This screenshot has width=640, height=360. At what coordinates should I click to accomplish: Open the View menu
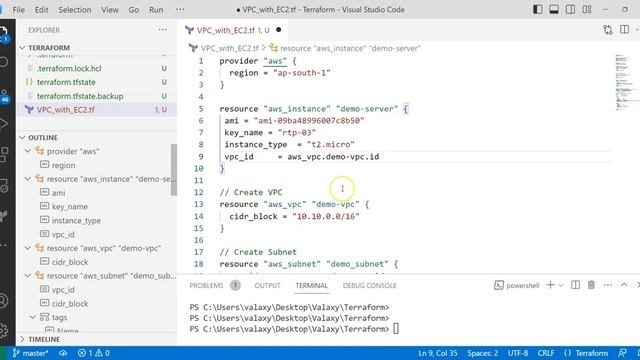[110, 9]
